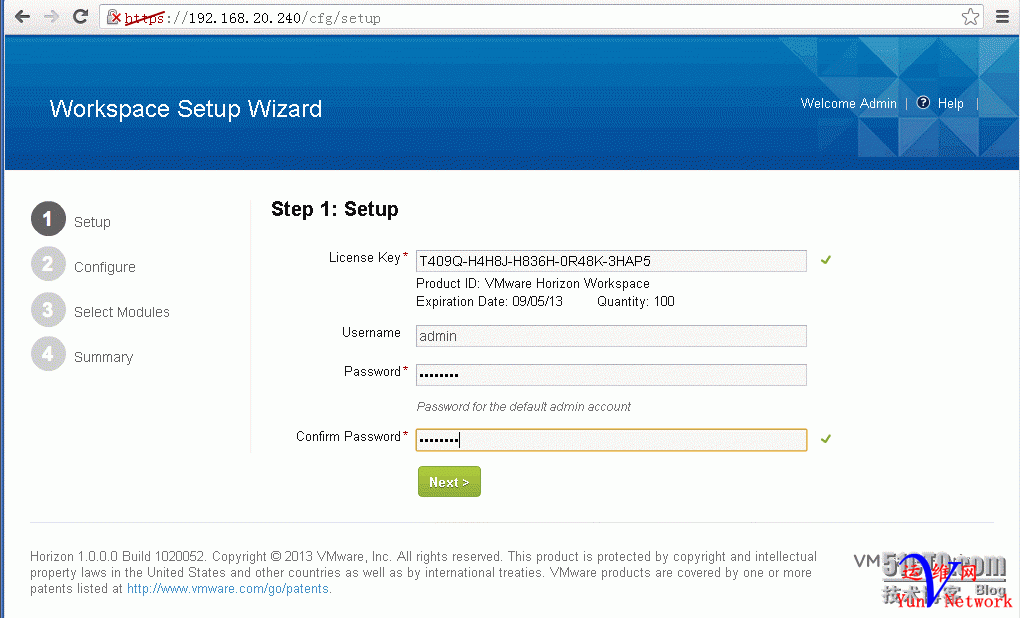Select step 4 circle for Summary
Image resolution: width=1020 pixels, height=618 pixels.
click(48, 354)
